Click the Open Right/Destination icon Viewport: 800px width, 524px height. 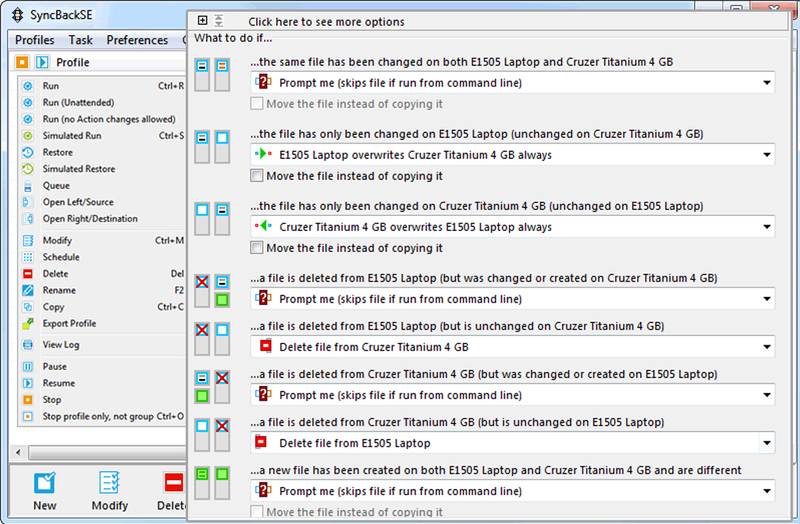click(28, 219)
